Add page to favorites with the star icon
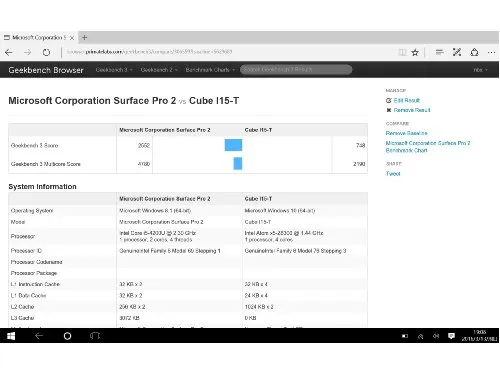This screenshot has width=500, height=375. [415, 52]
